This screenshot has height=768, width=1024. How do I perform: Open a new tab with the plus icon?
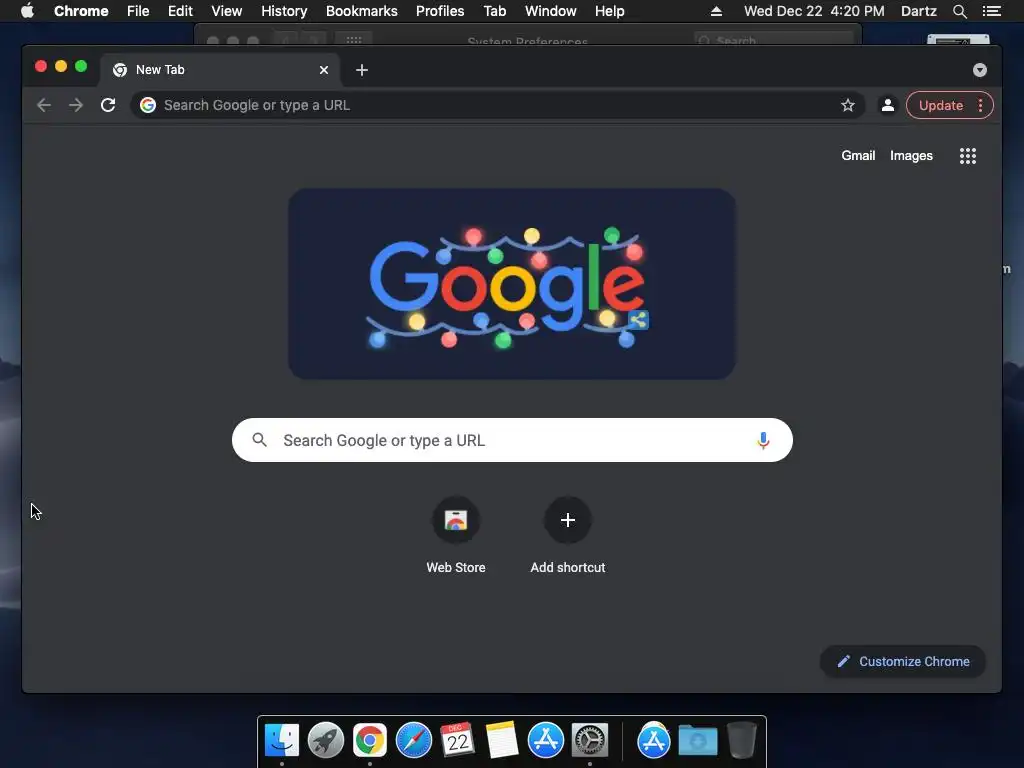click(362, 70)
